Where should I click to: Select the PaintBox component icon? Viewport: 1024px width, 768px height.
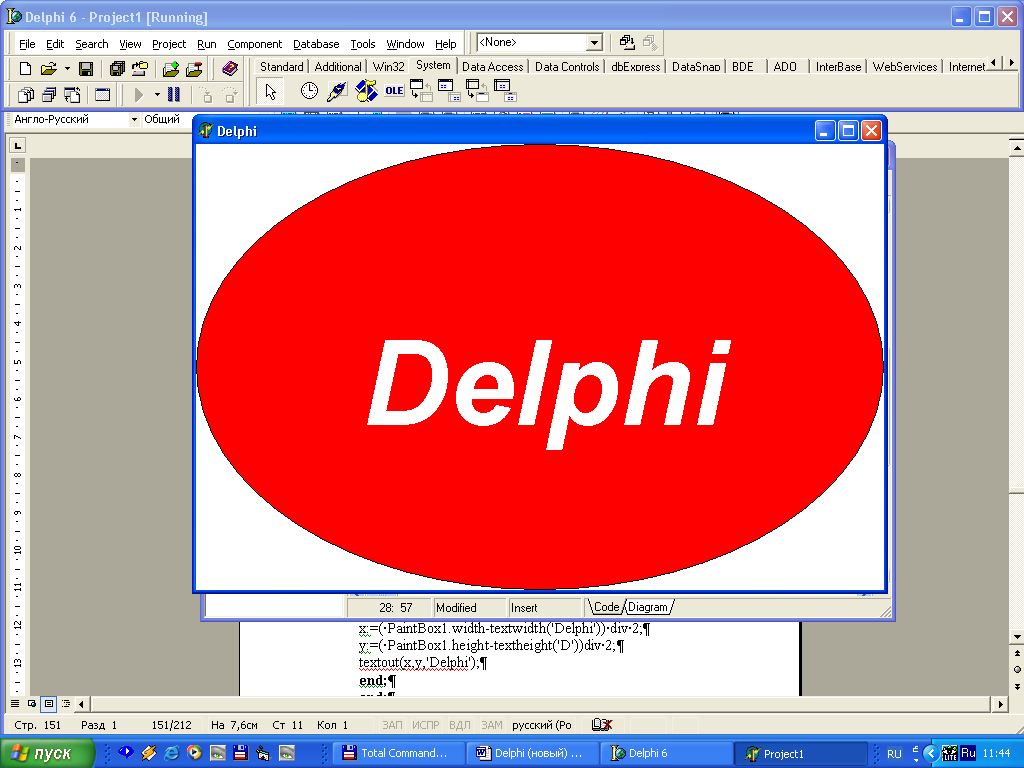(x=337, y=91)
